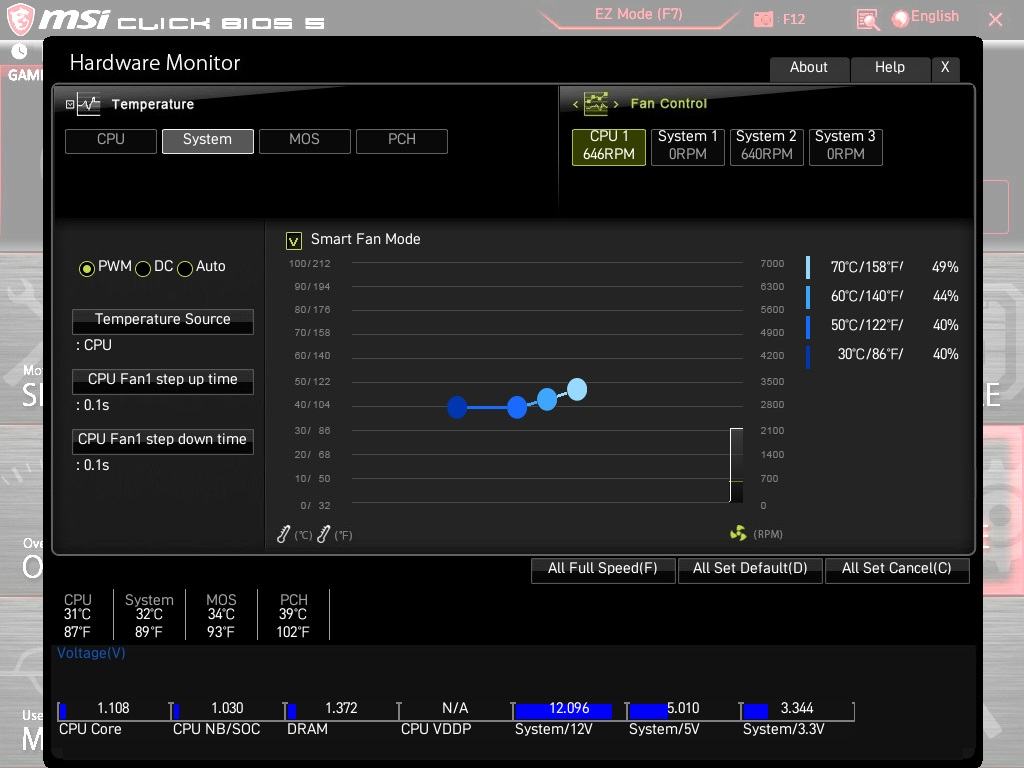Click the clock icon at top left
The width and height of the screenshot is (1024, 768).
pos(19,51)
